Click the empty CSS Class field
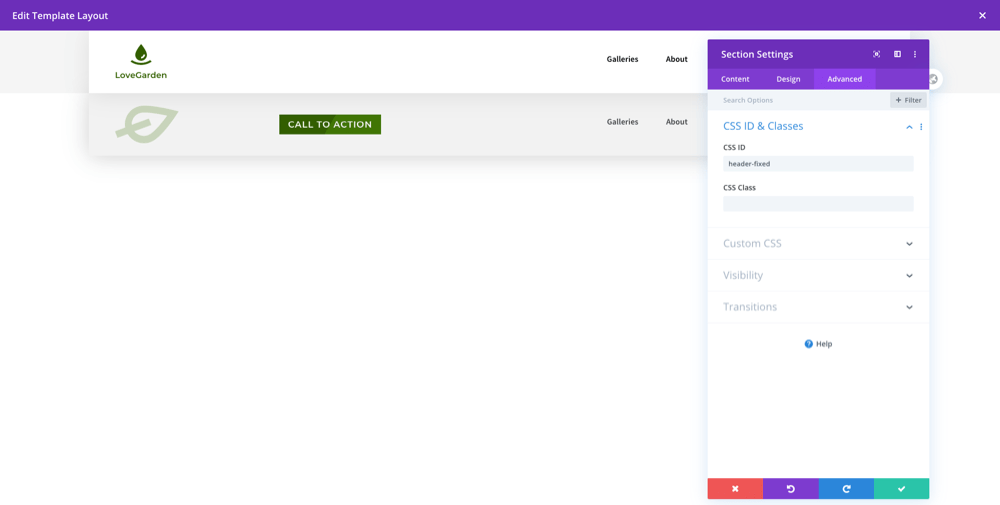Image resolution: width=1000 pixels, height=505 pixels. [818, 204]
